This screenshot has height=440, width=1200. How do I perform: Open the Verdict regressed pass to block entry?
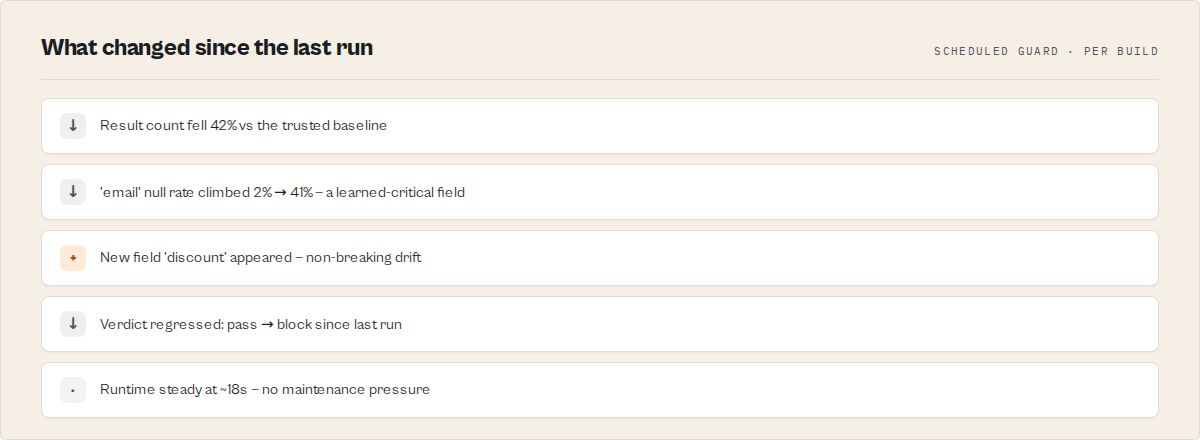[600, 324]
